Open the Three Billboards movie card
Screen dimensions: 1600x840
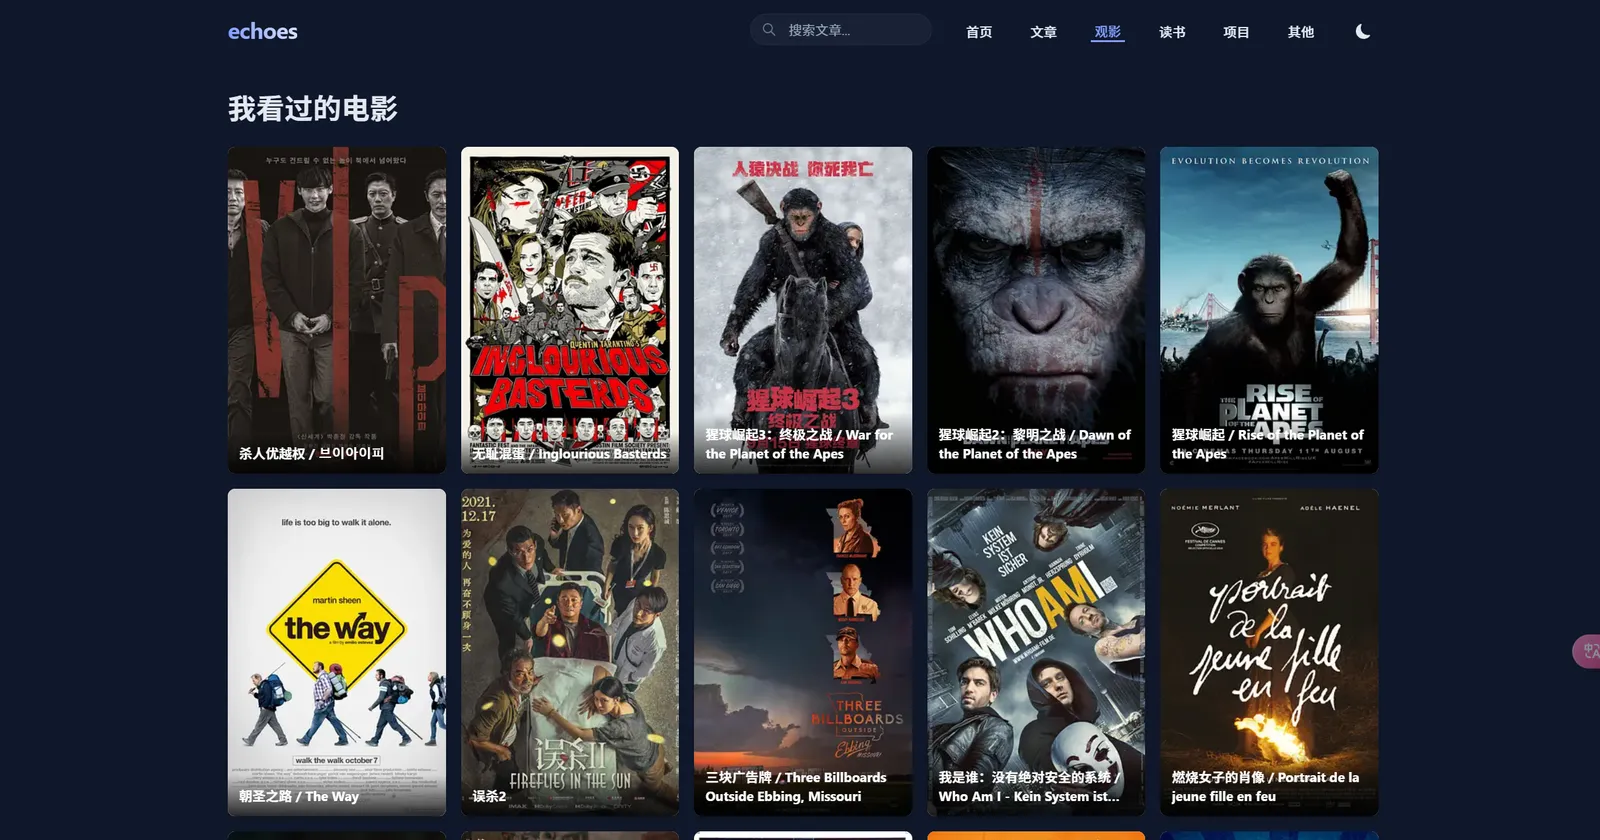(x=803, y=652)
